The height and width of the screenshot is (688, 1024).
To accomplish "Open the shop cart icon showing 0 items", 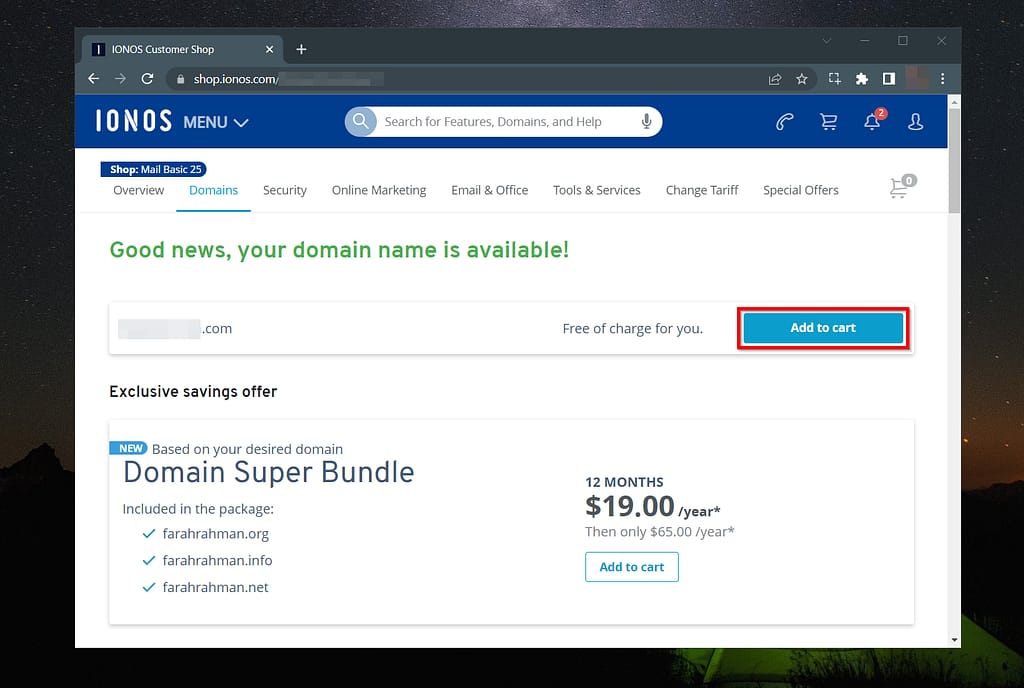I will pos(903,187).
